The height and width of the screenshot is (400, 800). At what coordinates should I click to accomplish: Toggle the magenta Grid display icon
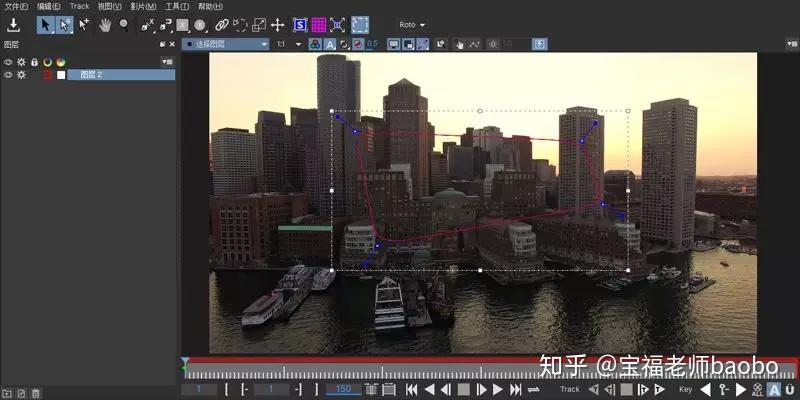[x=319, y=25]
